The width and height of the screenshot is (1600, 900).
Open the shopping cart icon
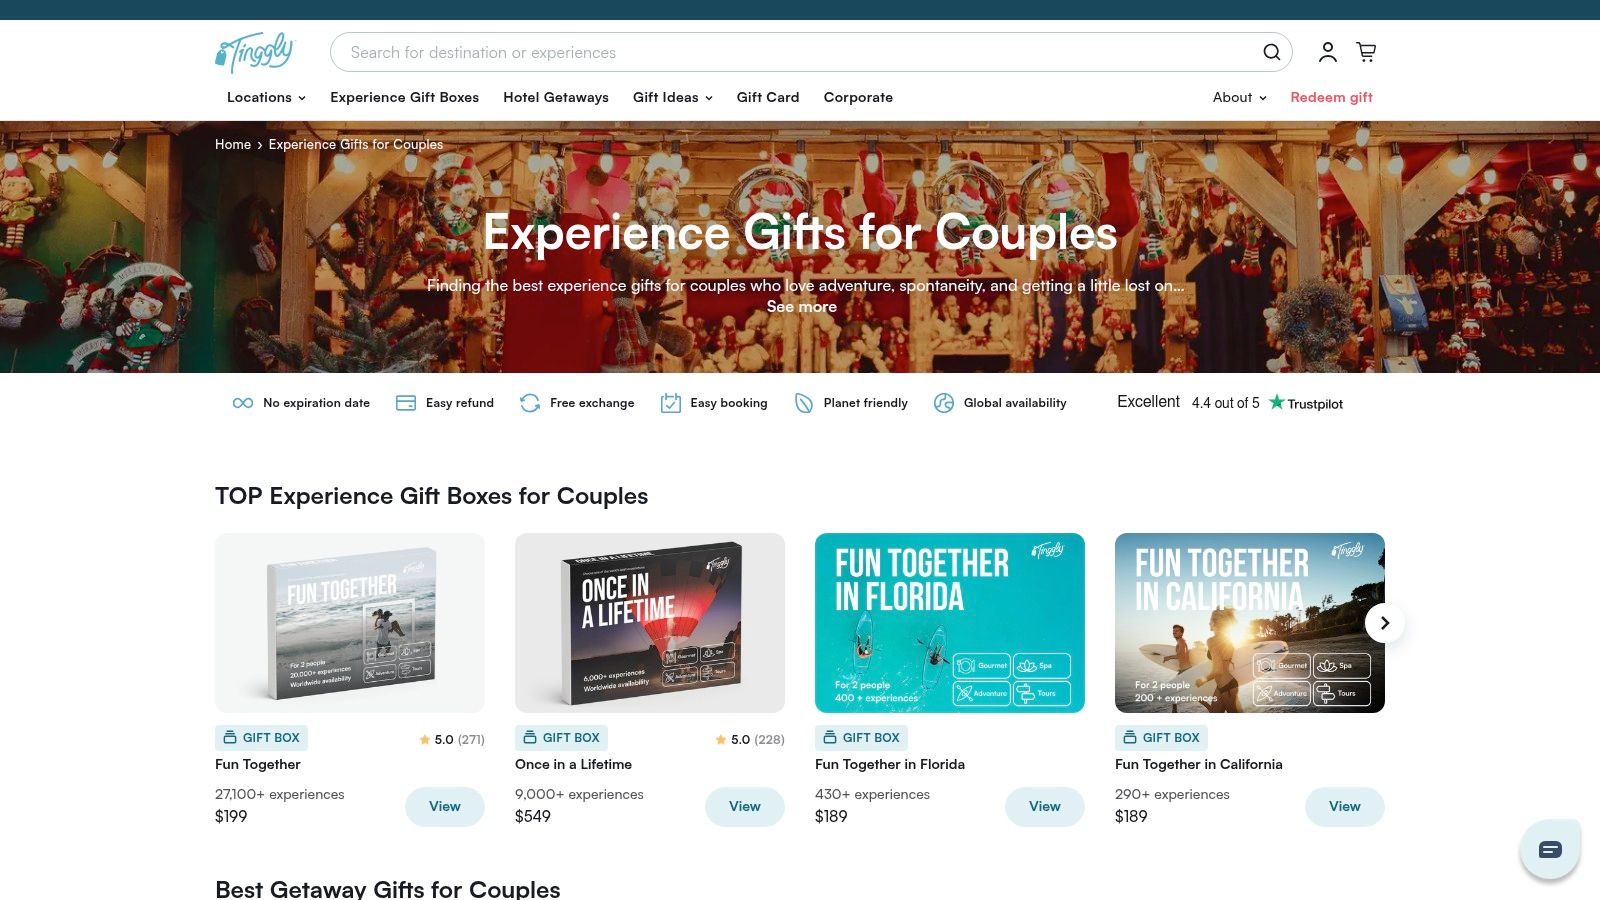1366,52
